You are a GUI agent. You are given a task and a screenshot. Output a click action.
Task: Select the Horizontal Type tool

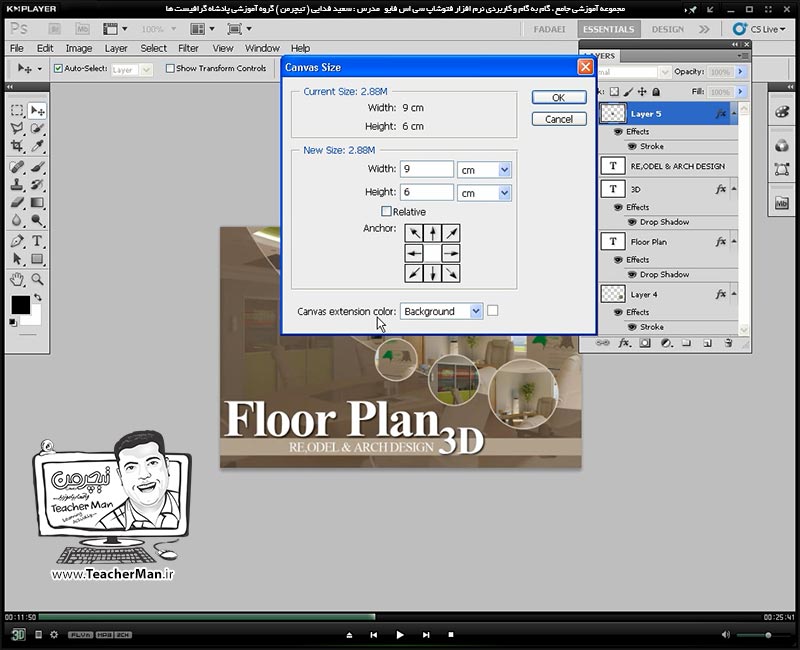tap(37, 240)
